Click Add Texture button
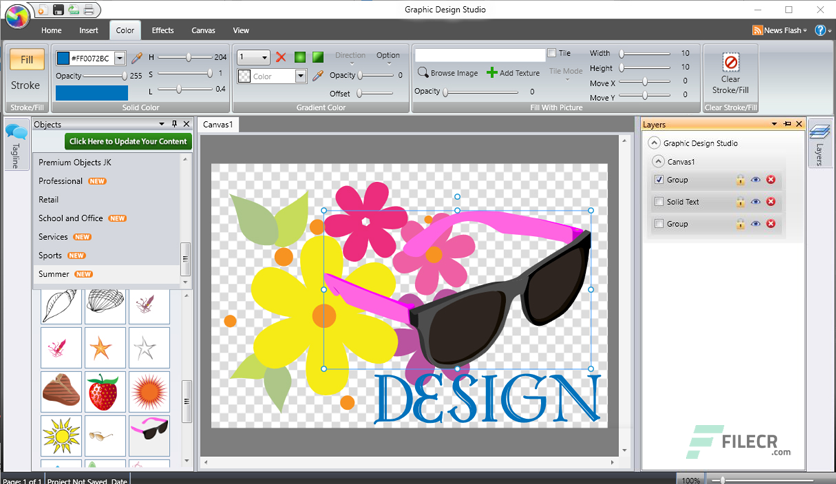The image size is (836, 484). (513, 72)
